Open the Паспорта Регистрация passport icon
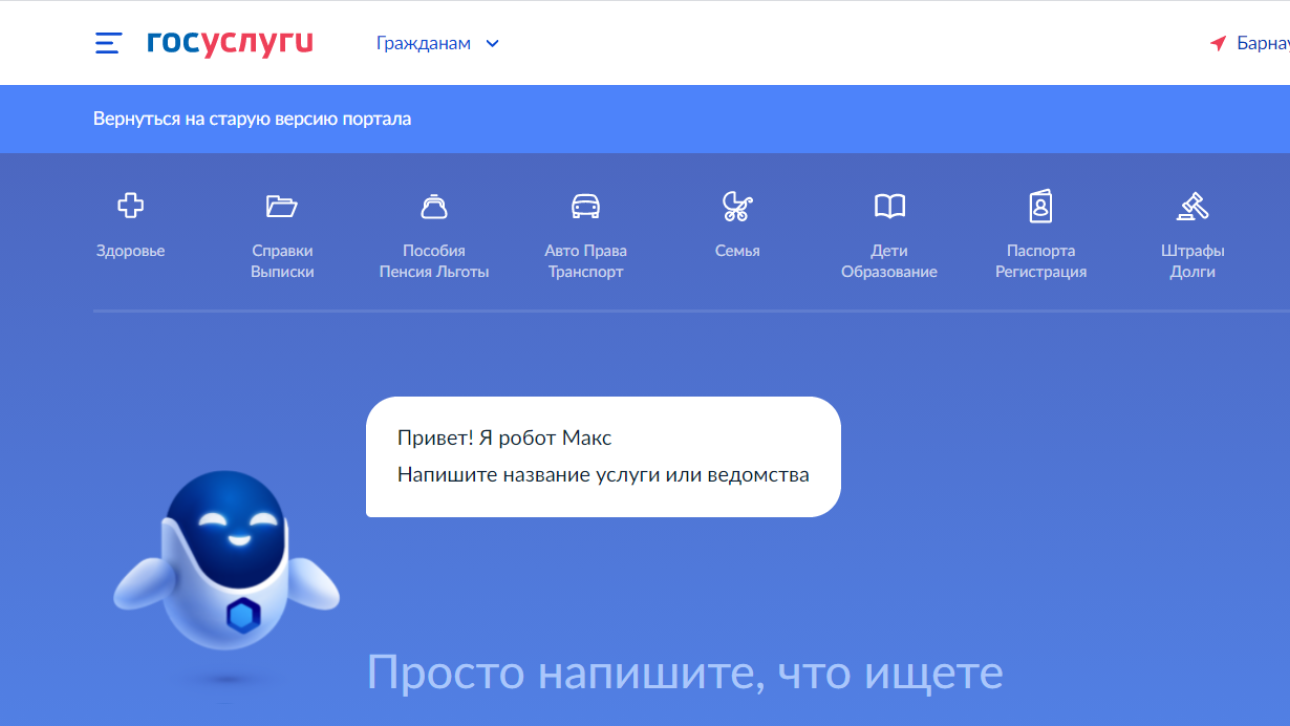This screenshot has width=1290, height=726. point(1041,206)
